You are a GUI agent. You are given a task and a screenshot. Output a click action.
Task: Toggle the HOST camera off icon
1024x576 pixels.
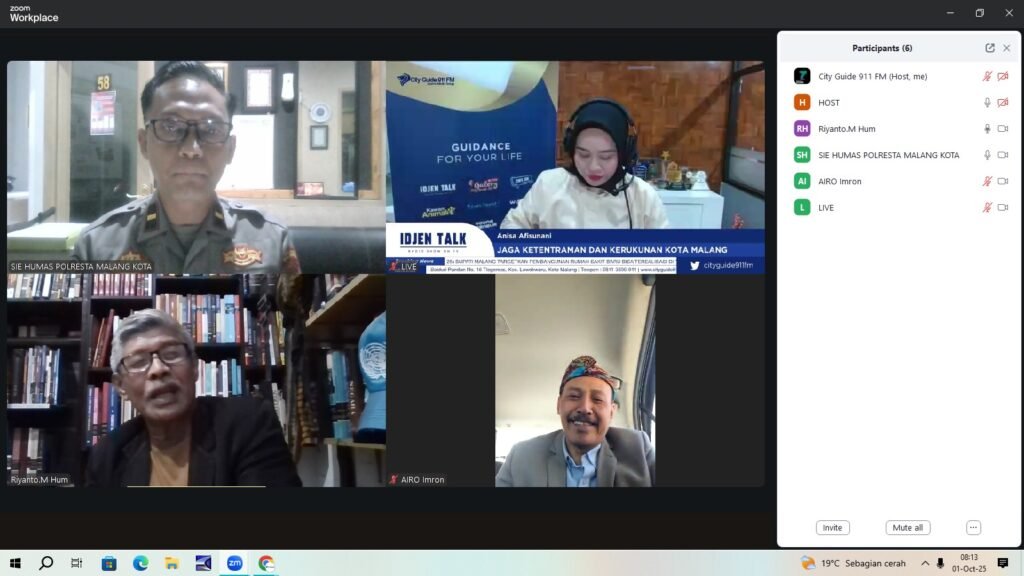pyautogui.click(x=1003, y=103)
